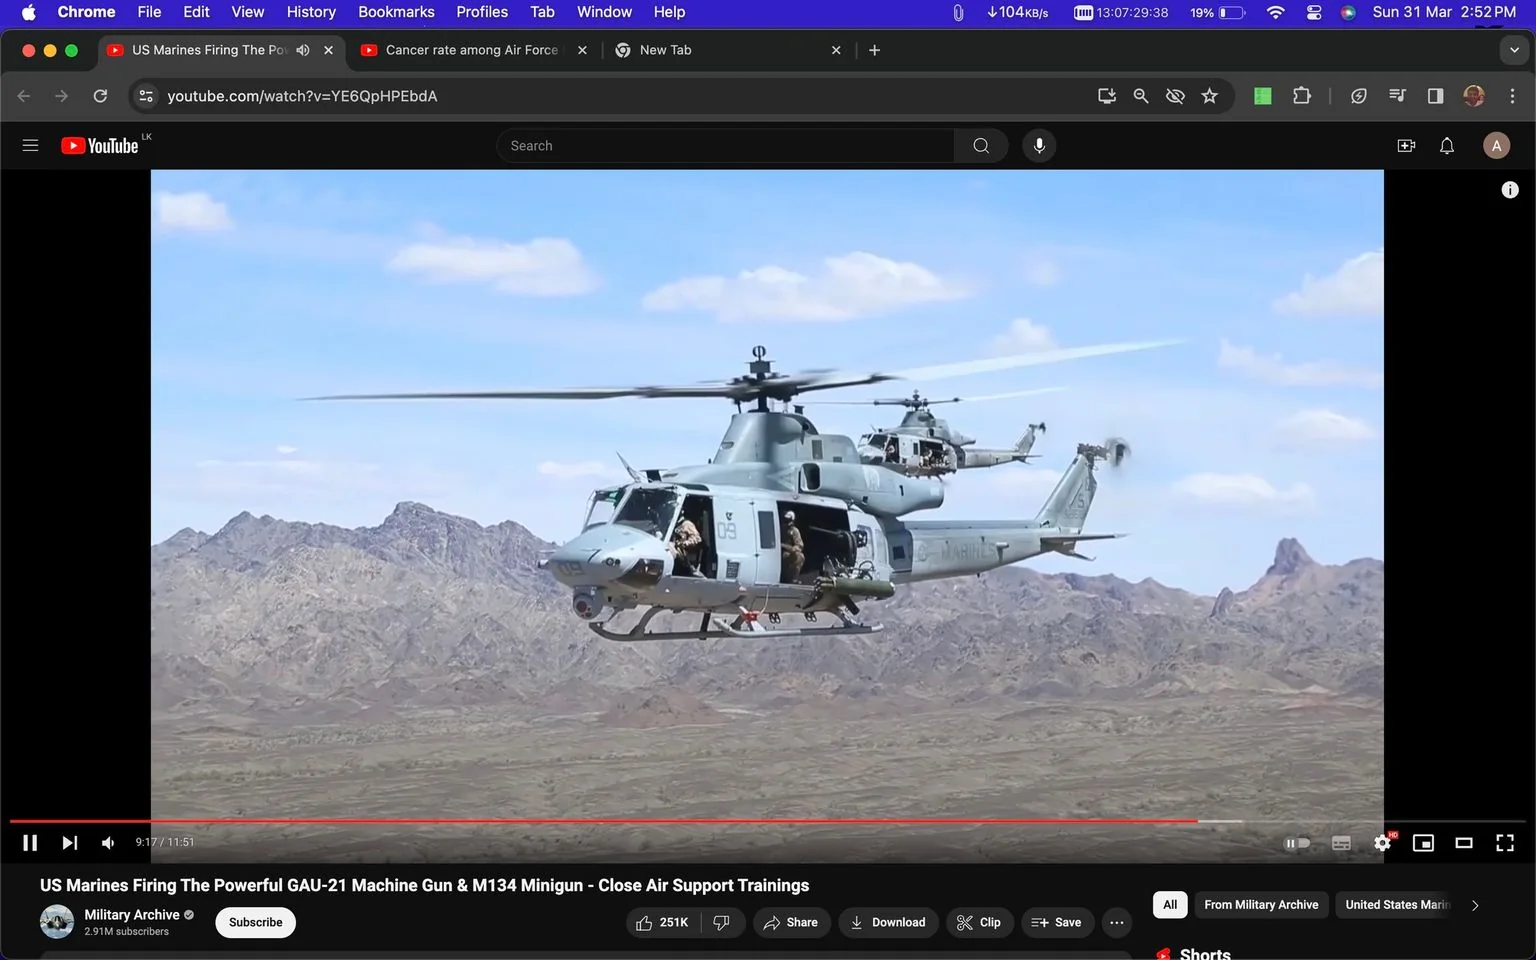Open the zoom magnifier in address bar

(x=1141, y=96)
